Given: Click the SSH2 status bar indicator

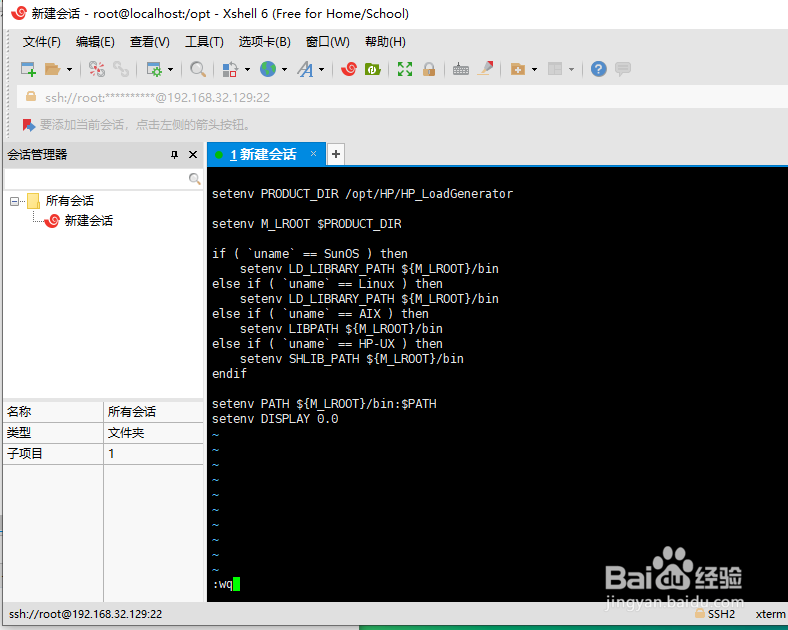Looking at the screenshot, I should pos(721,614).
